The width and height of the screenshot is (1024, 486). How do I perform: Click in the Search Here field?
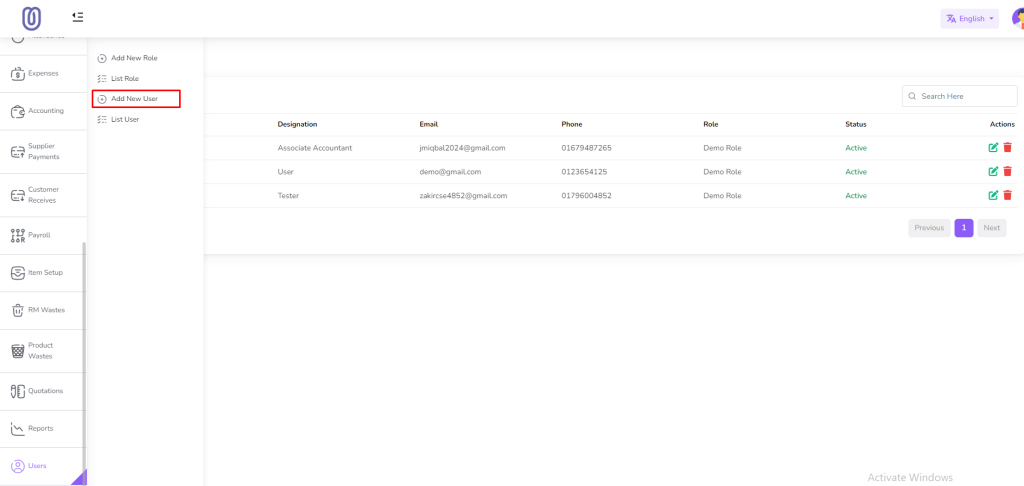point(959,96)
